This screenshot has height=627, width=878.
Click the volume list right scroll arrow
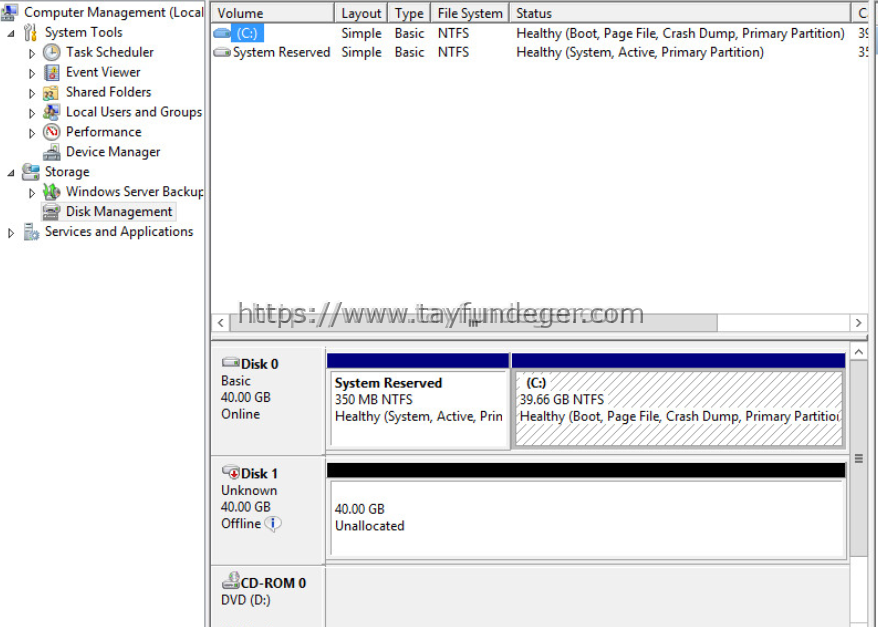click(858, 322)
